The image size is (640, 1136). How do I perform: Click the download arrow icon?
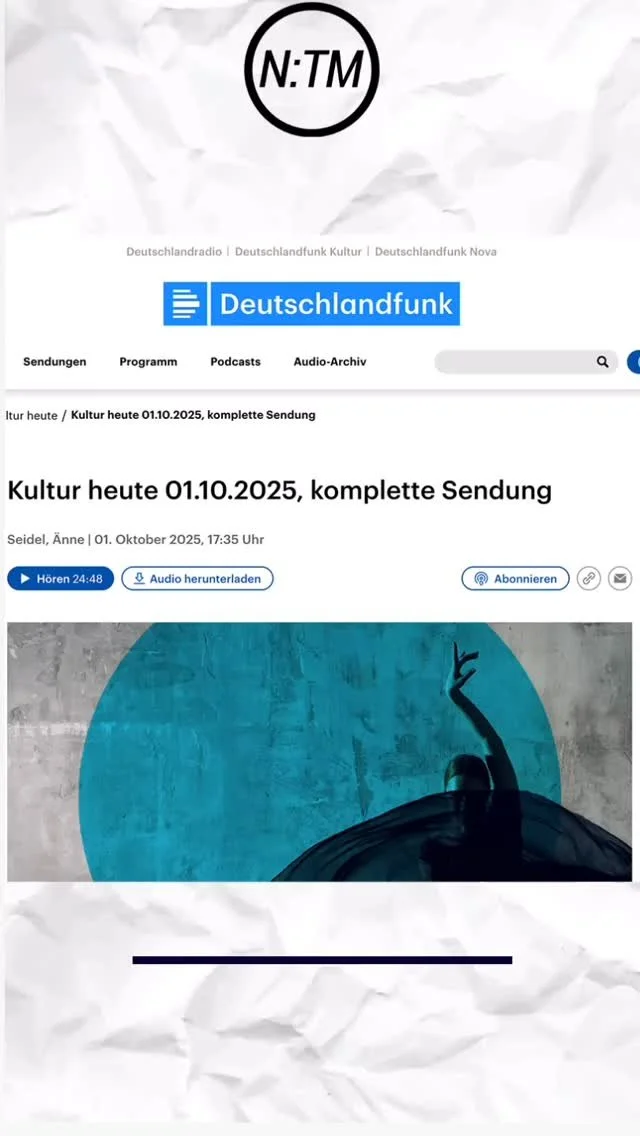click(139, 579)
